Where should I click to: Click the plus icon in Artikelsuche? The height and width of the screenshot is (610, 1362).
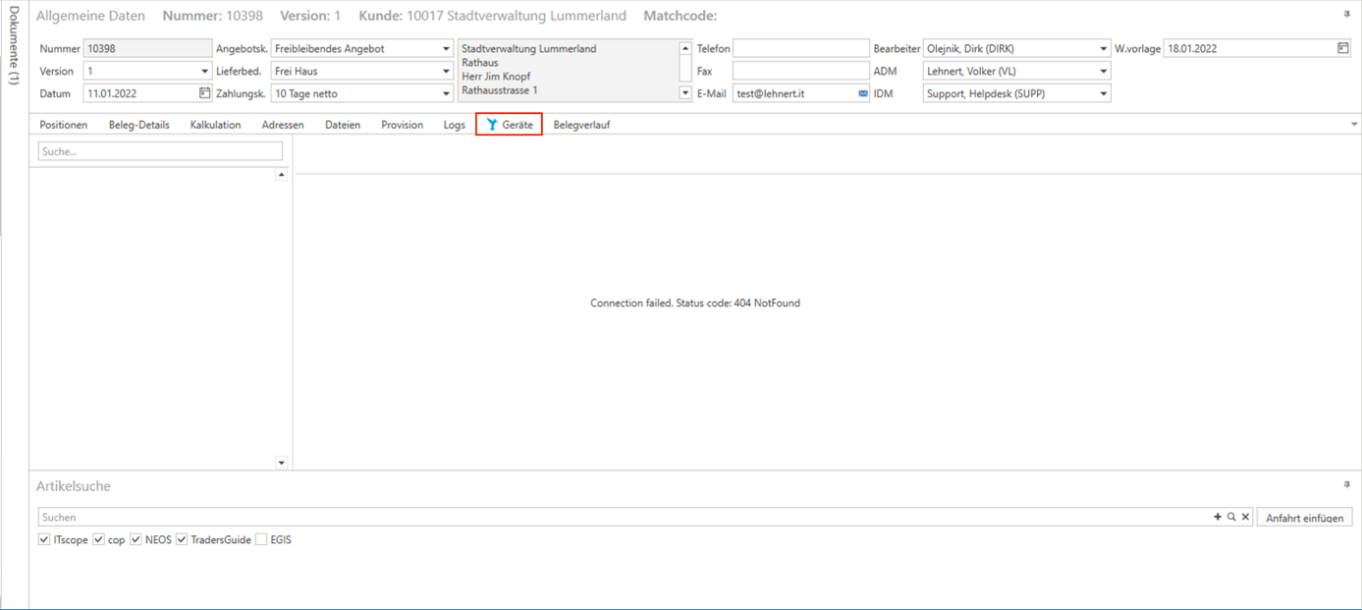point(1217,517)
